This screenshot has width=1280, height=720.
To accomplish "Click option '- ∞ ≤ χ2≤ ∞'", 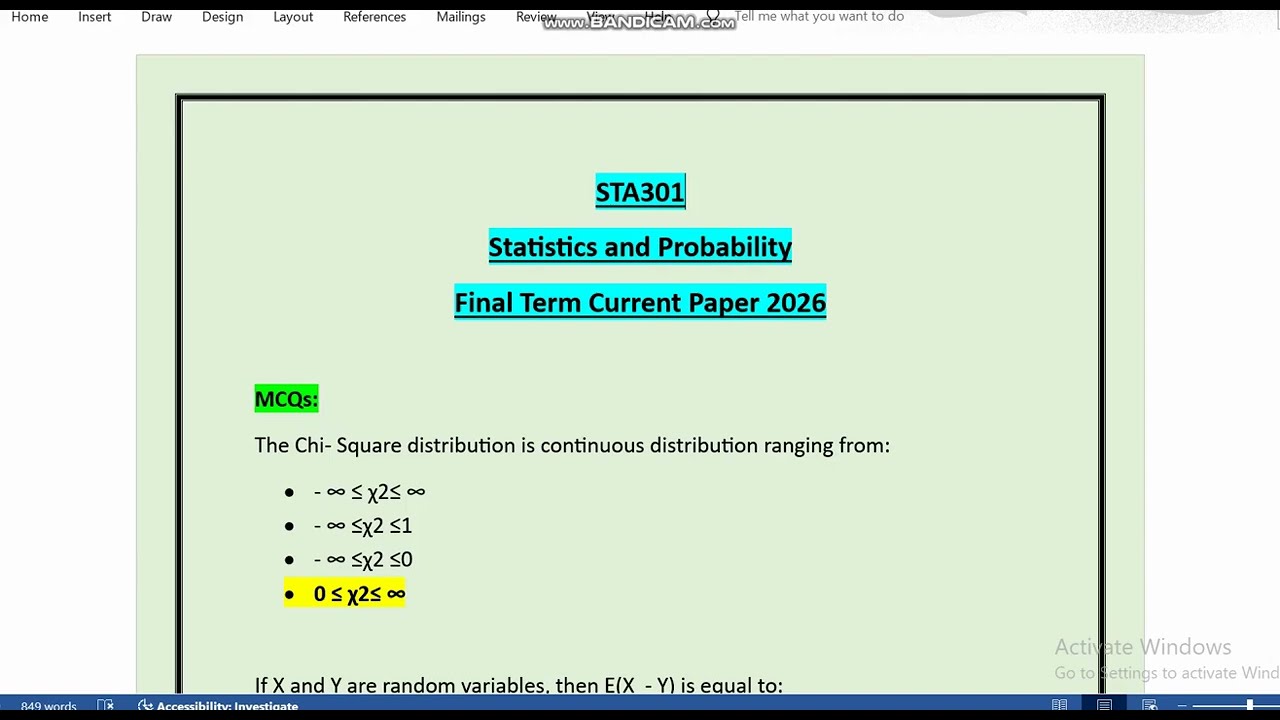I will pos(369,491).
